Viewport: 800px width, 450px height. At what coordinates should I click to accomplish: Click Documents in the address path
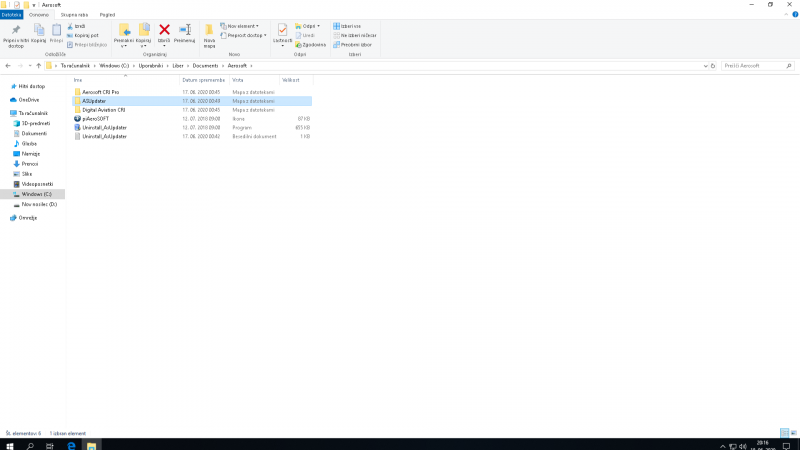(205, 66)
